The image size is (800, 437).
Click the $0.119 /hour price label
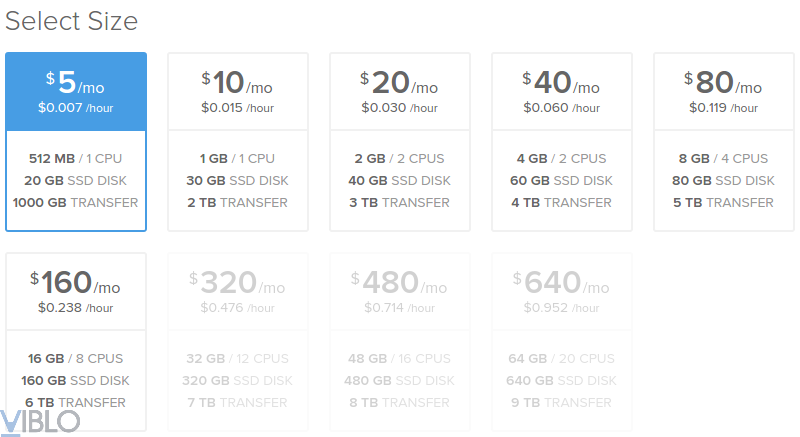[724, 107]
